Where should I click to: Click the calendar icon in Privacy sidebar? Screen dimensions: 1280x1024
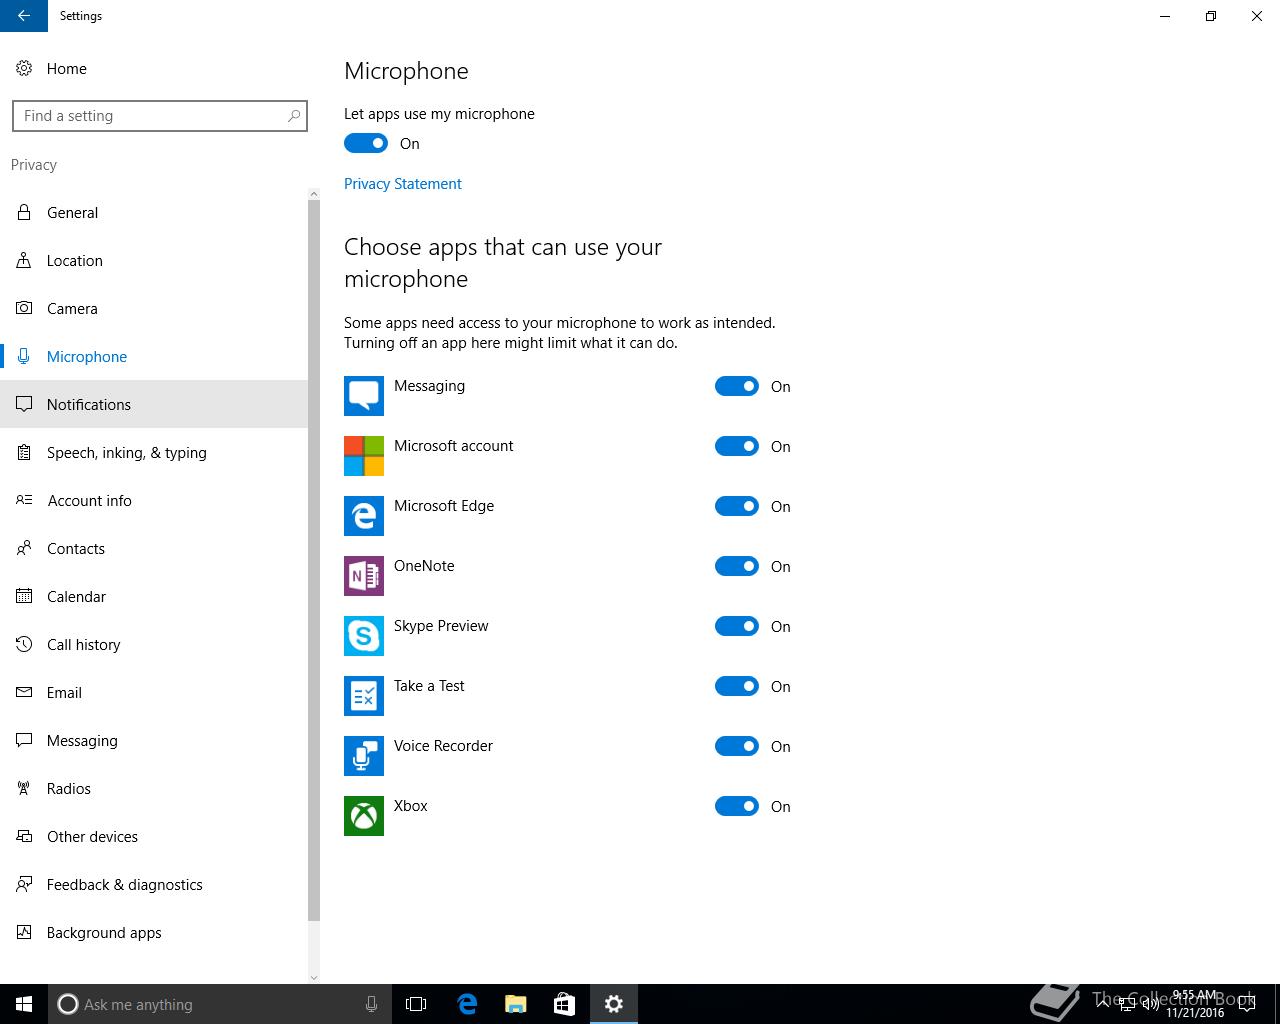[24, 596]
